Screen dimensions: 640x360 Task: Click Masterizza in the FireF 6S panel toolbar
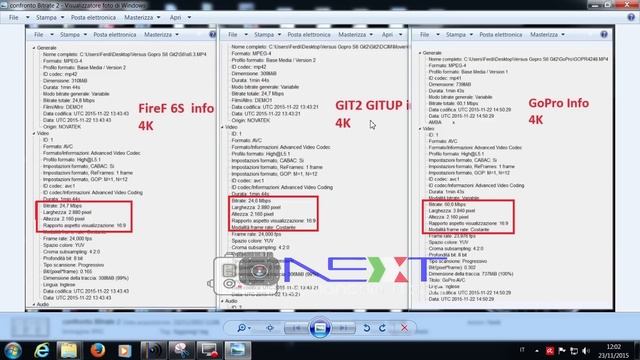(158, 35)
